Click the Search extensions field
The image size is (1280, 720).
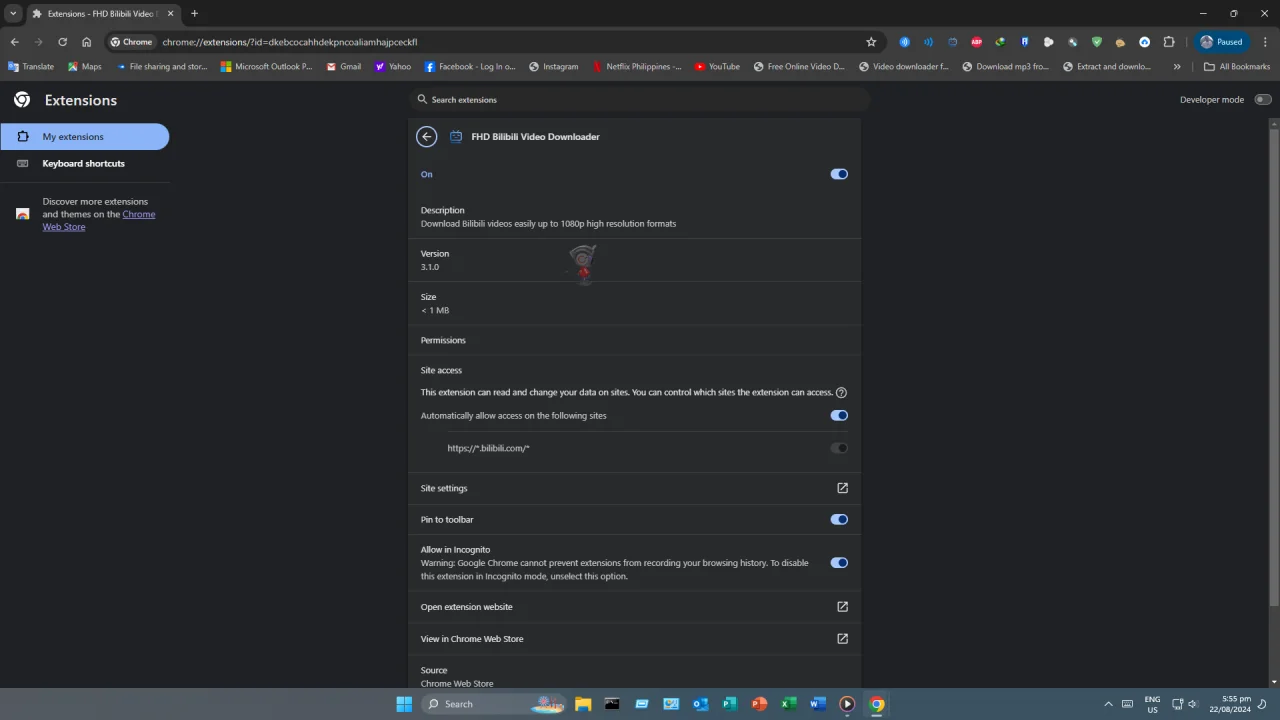coord(640,100)
